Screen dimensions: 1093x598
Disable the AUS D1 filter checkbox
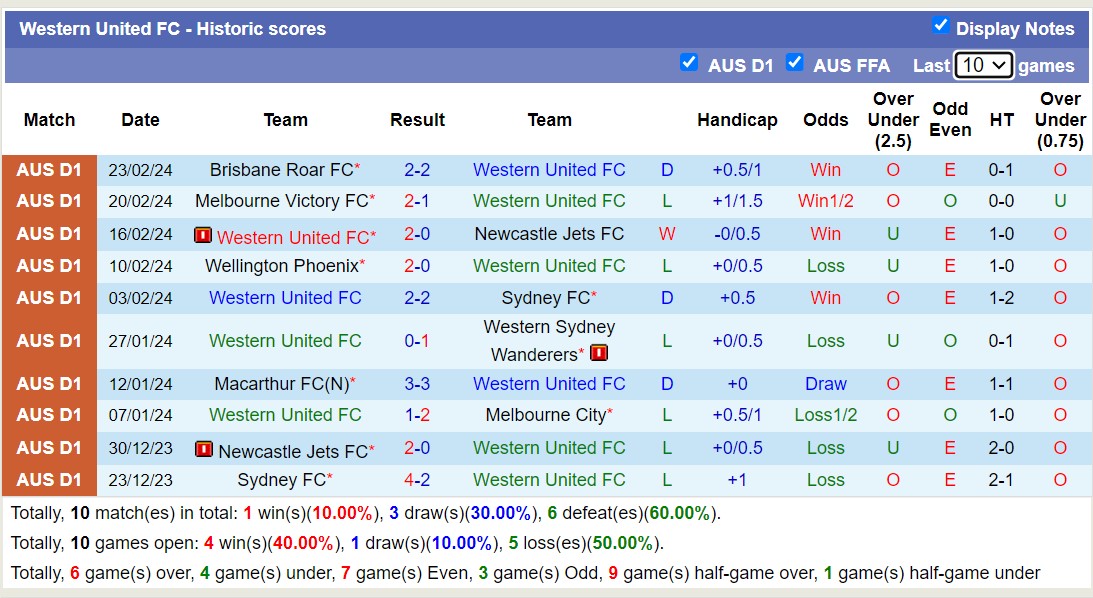tap(689, 63)
